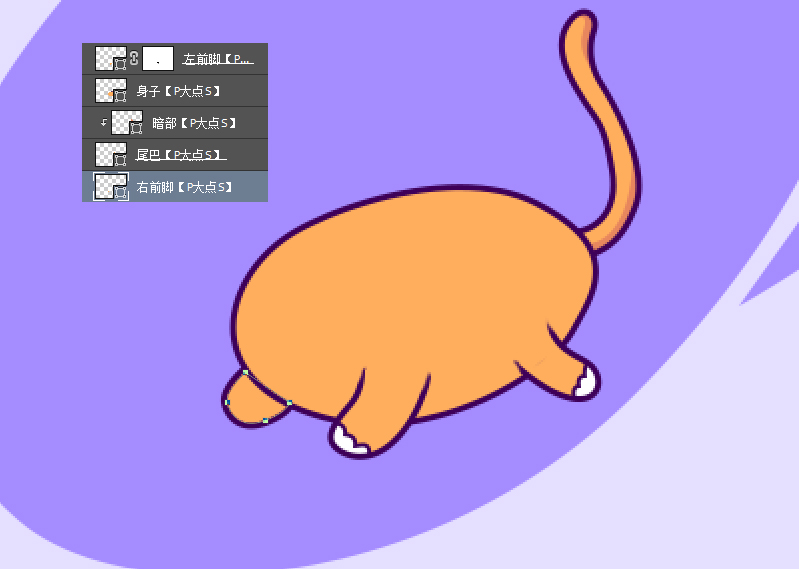Click the clipping mask arrow beside 暗部 layer
The height and width of the screenshot is (569, 799).
(x=104, y=123)
